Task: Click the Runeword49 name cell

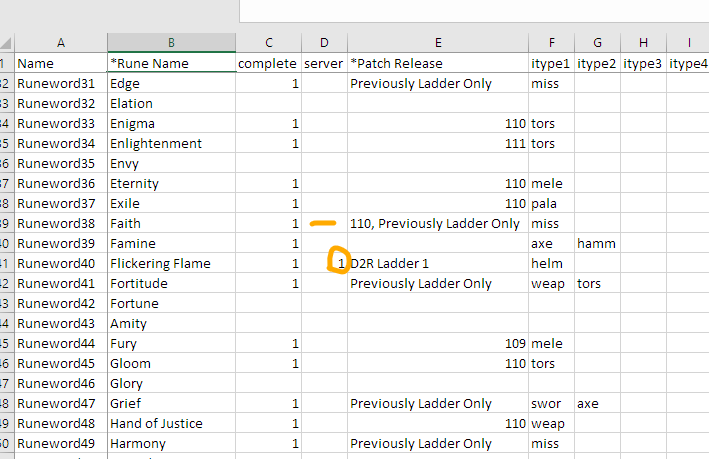Action: [x=61, y=443]
